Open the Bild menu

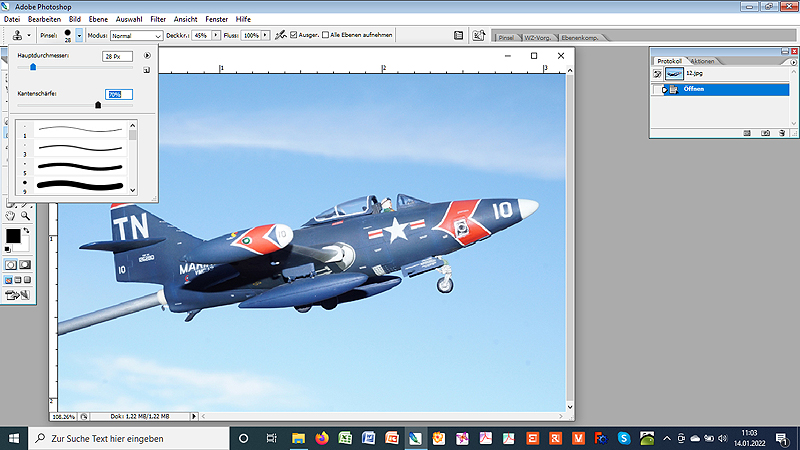[x=74, y=19]
